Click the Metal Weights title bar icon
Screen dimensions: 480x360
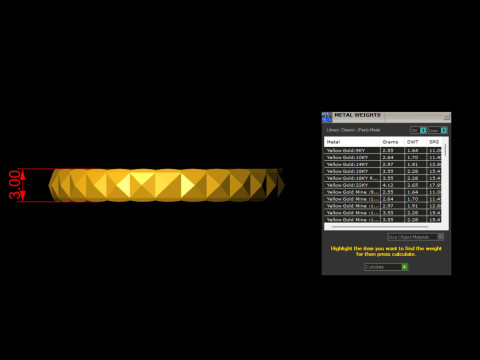[327, 117]
